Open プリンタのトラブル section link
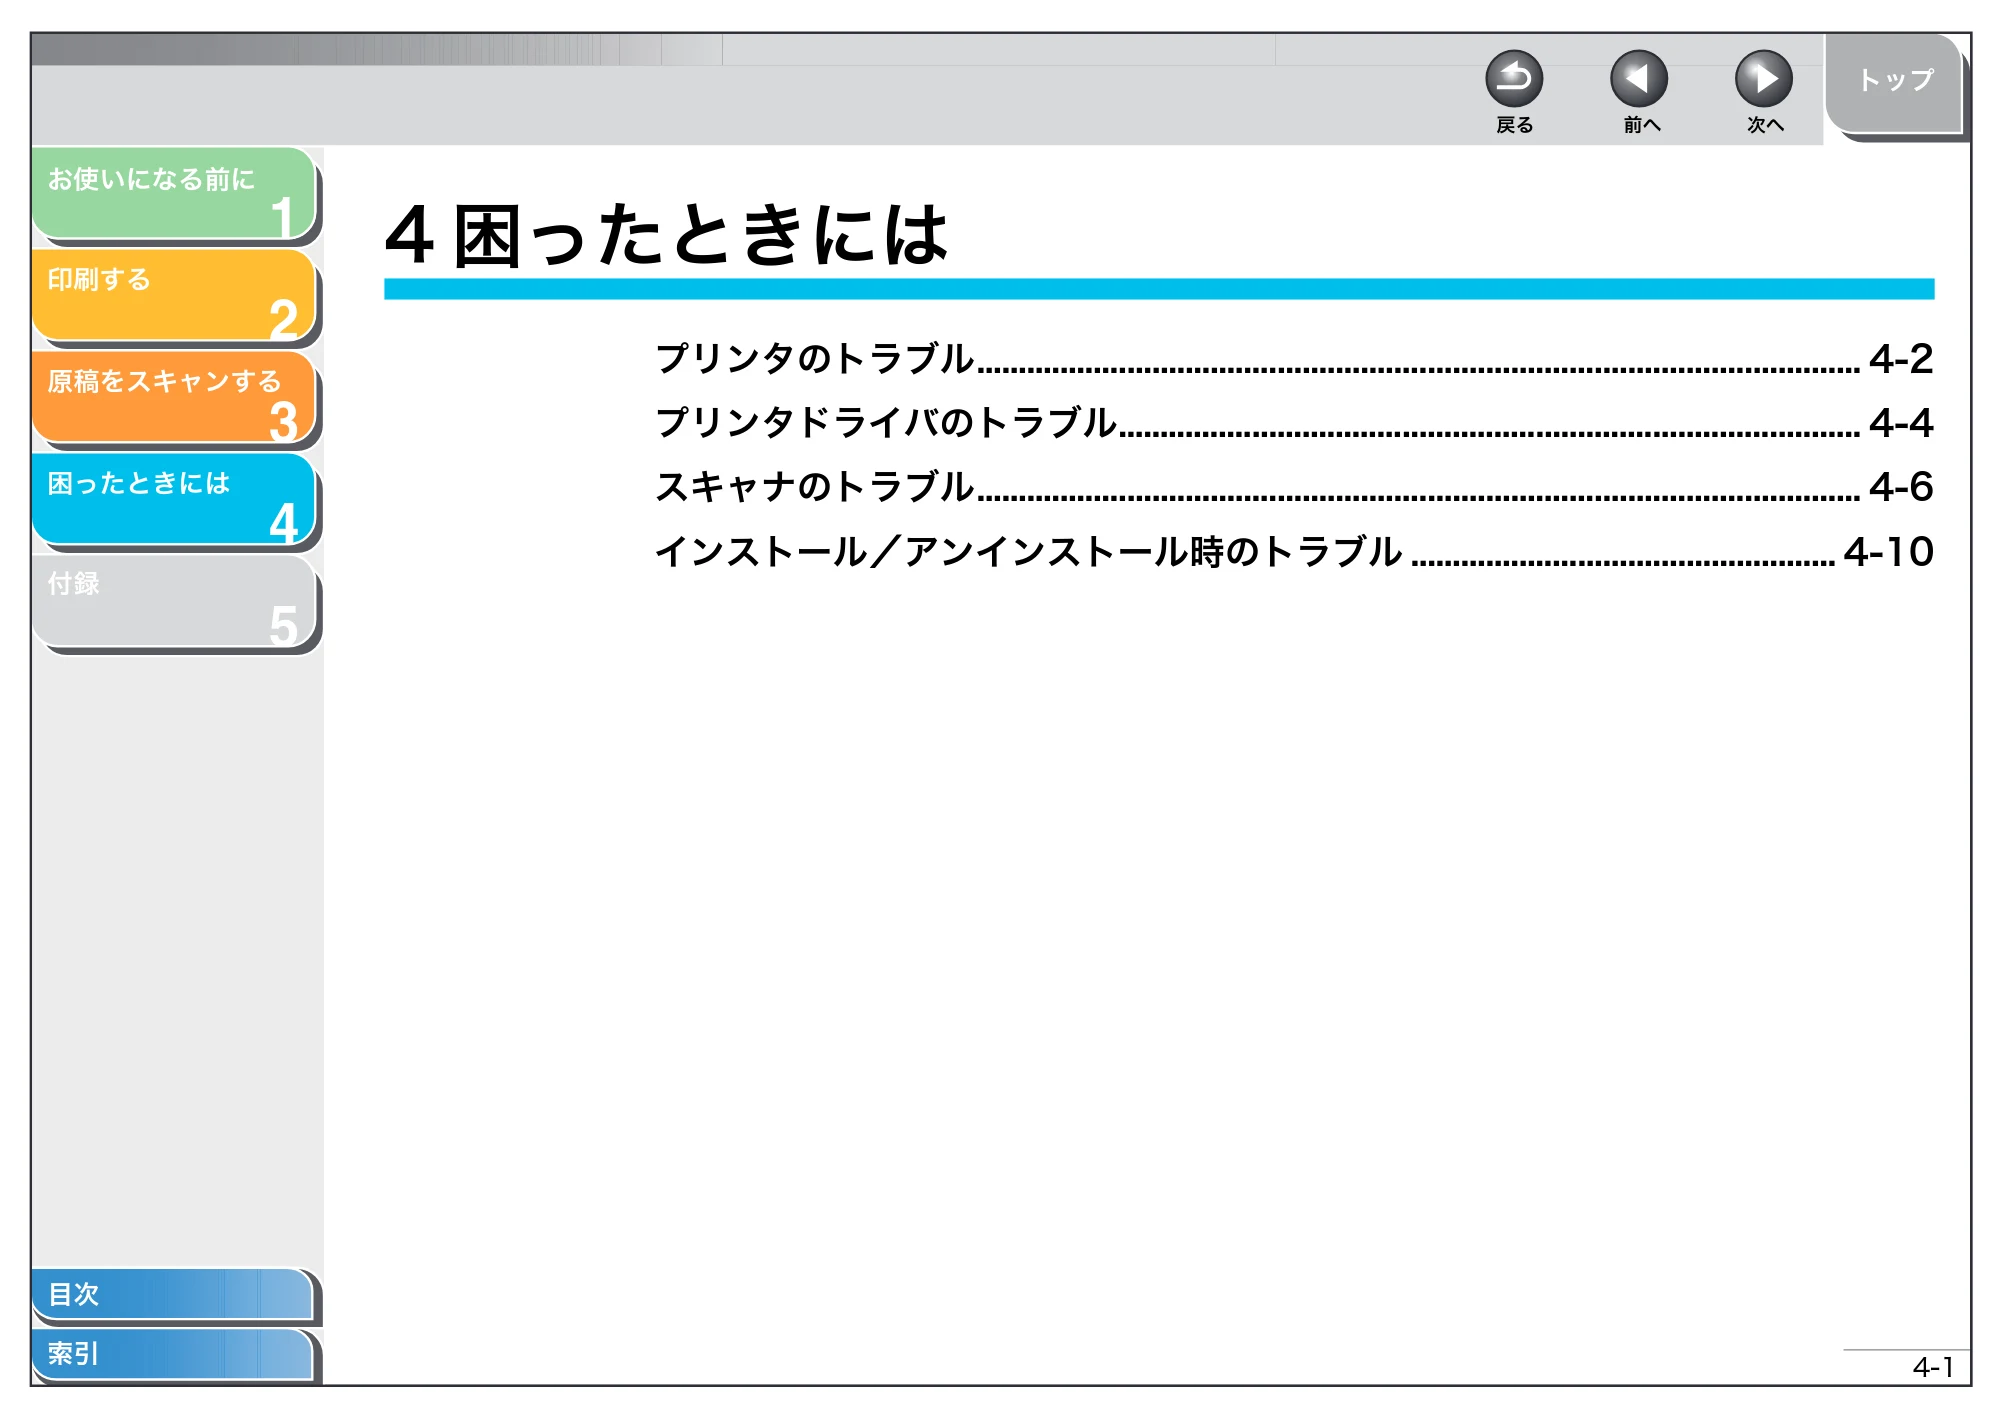Viewport: 2000px width, 1415px height. tap(814, 359)
